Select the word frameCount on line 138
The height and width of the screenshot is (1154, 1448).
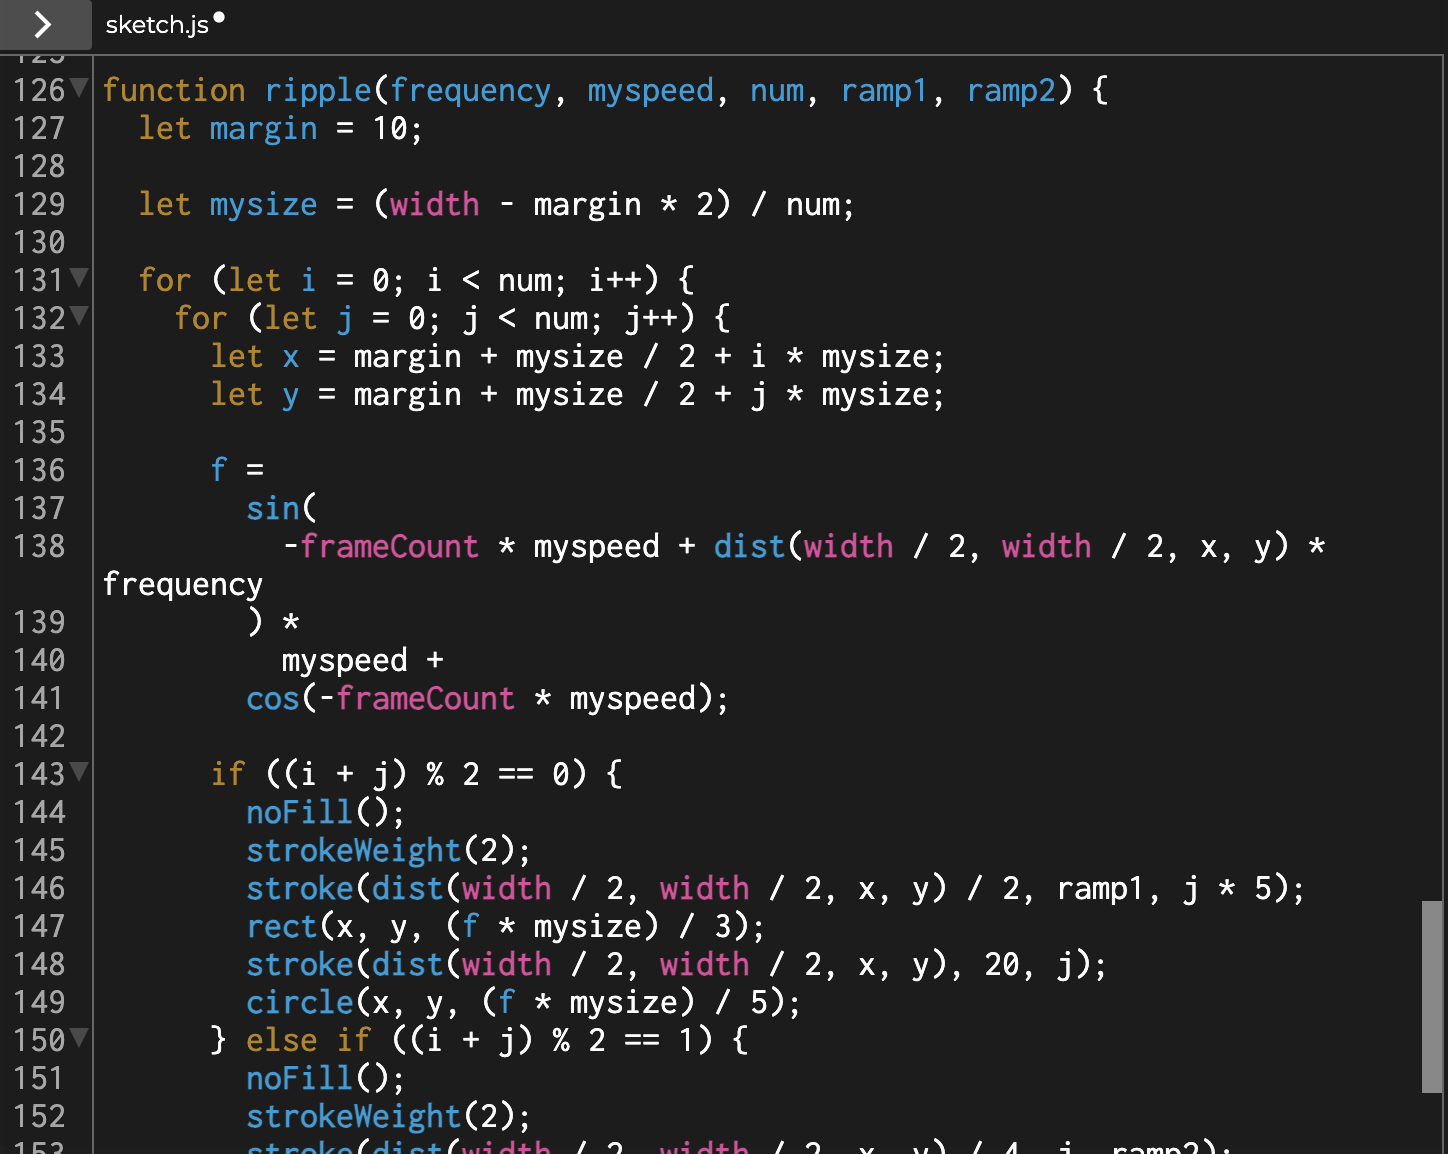point(390,546)
